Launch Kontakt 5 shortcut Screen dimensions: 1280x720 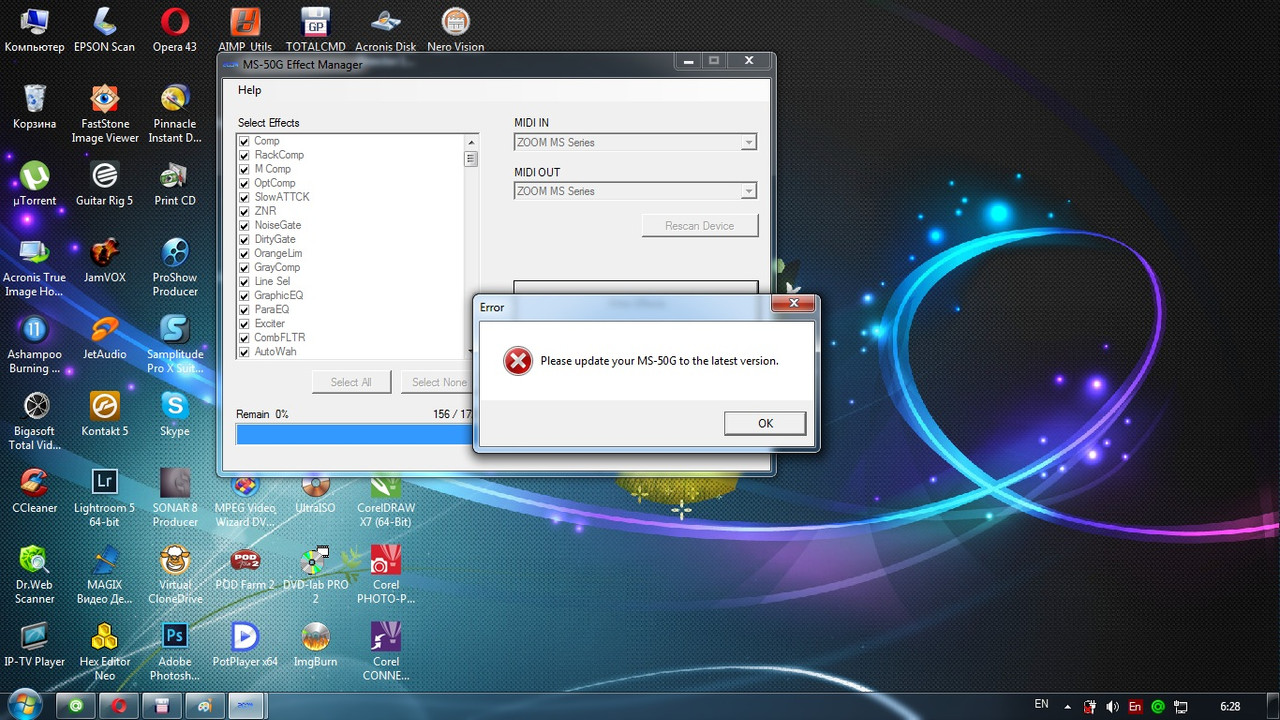coord(104,414)
